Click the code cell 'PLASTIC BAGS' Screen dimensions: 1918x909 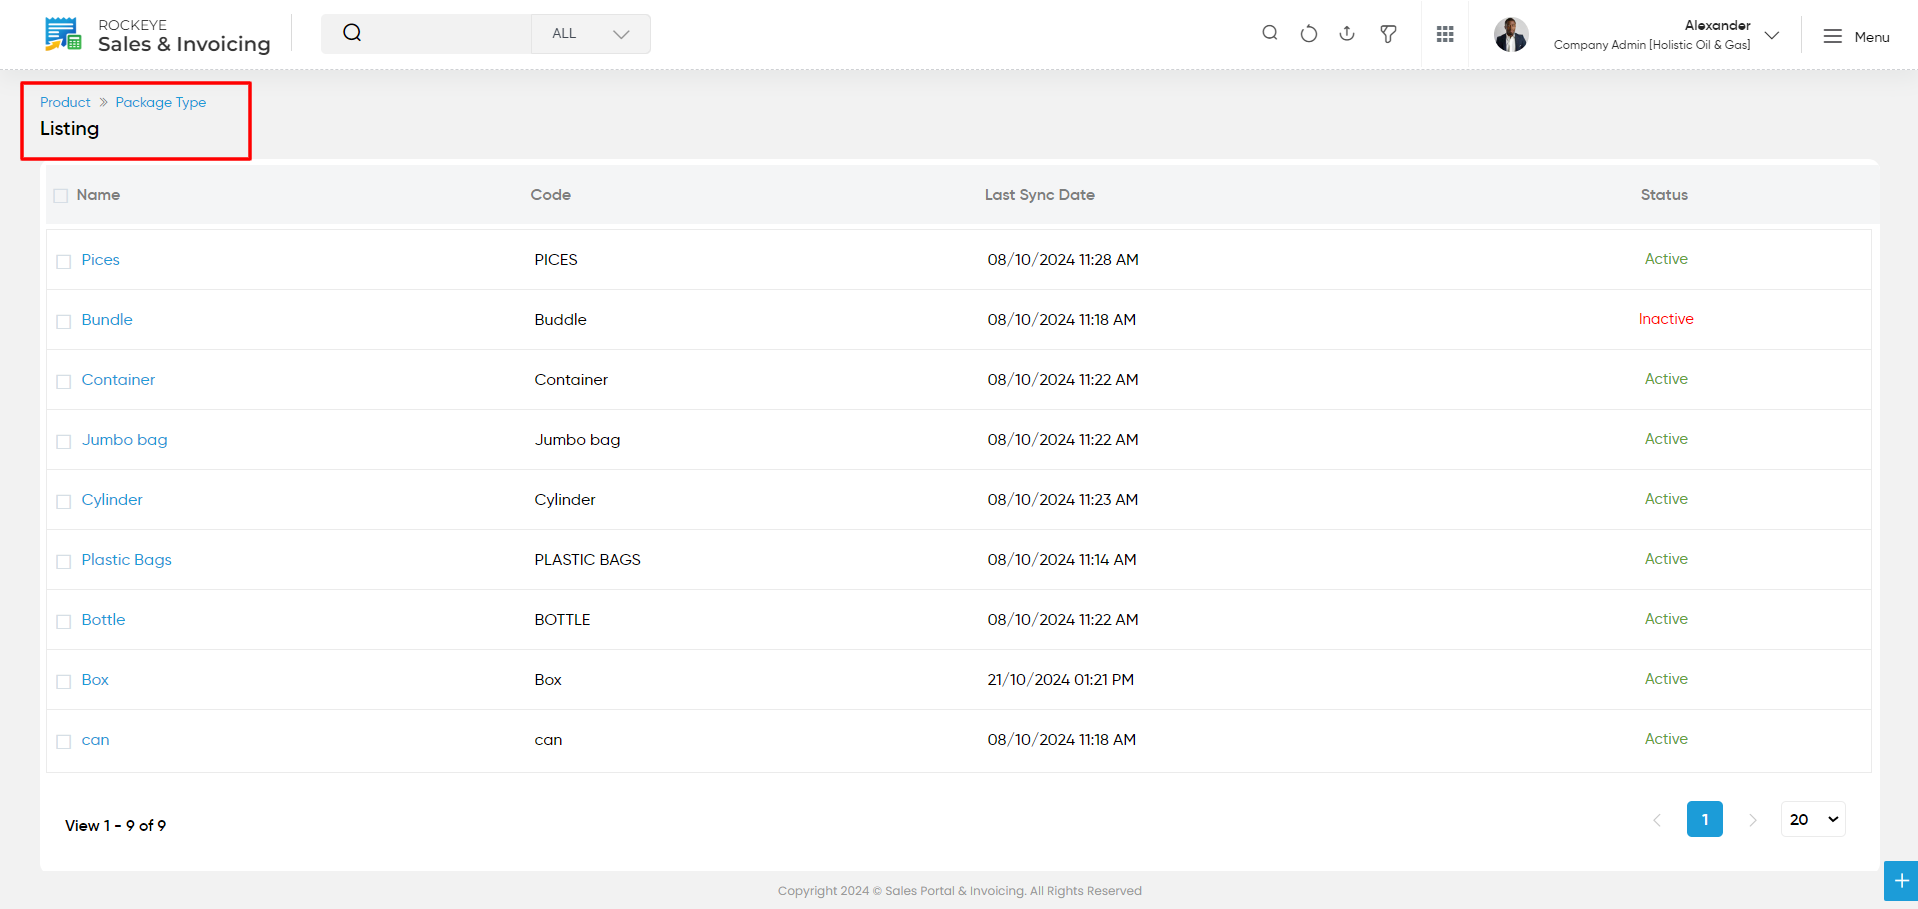point(588,560)
